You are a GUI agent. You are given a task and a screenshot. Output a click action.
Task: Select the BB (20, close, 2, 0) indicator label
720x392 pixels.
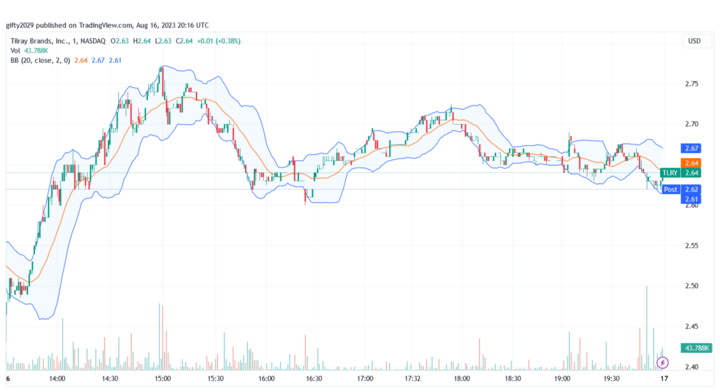point(40,60)
